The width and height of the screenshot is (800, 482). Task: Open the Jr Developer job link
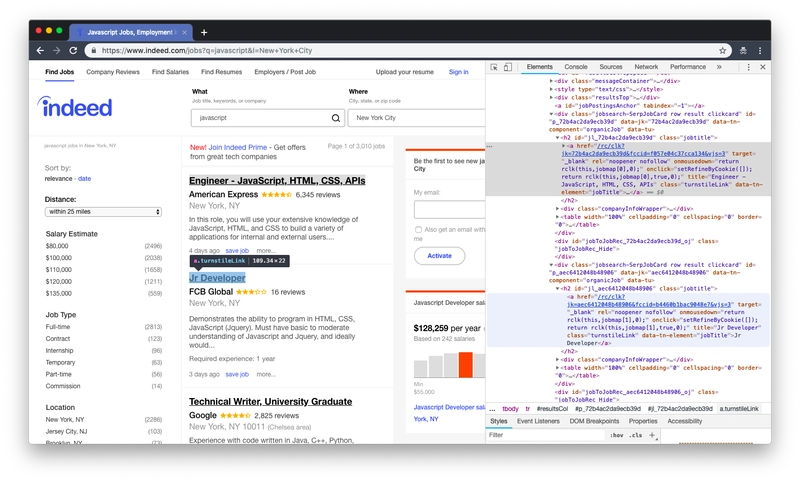tap(217, 278)
